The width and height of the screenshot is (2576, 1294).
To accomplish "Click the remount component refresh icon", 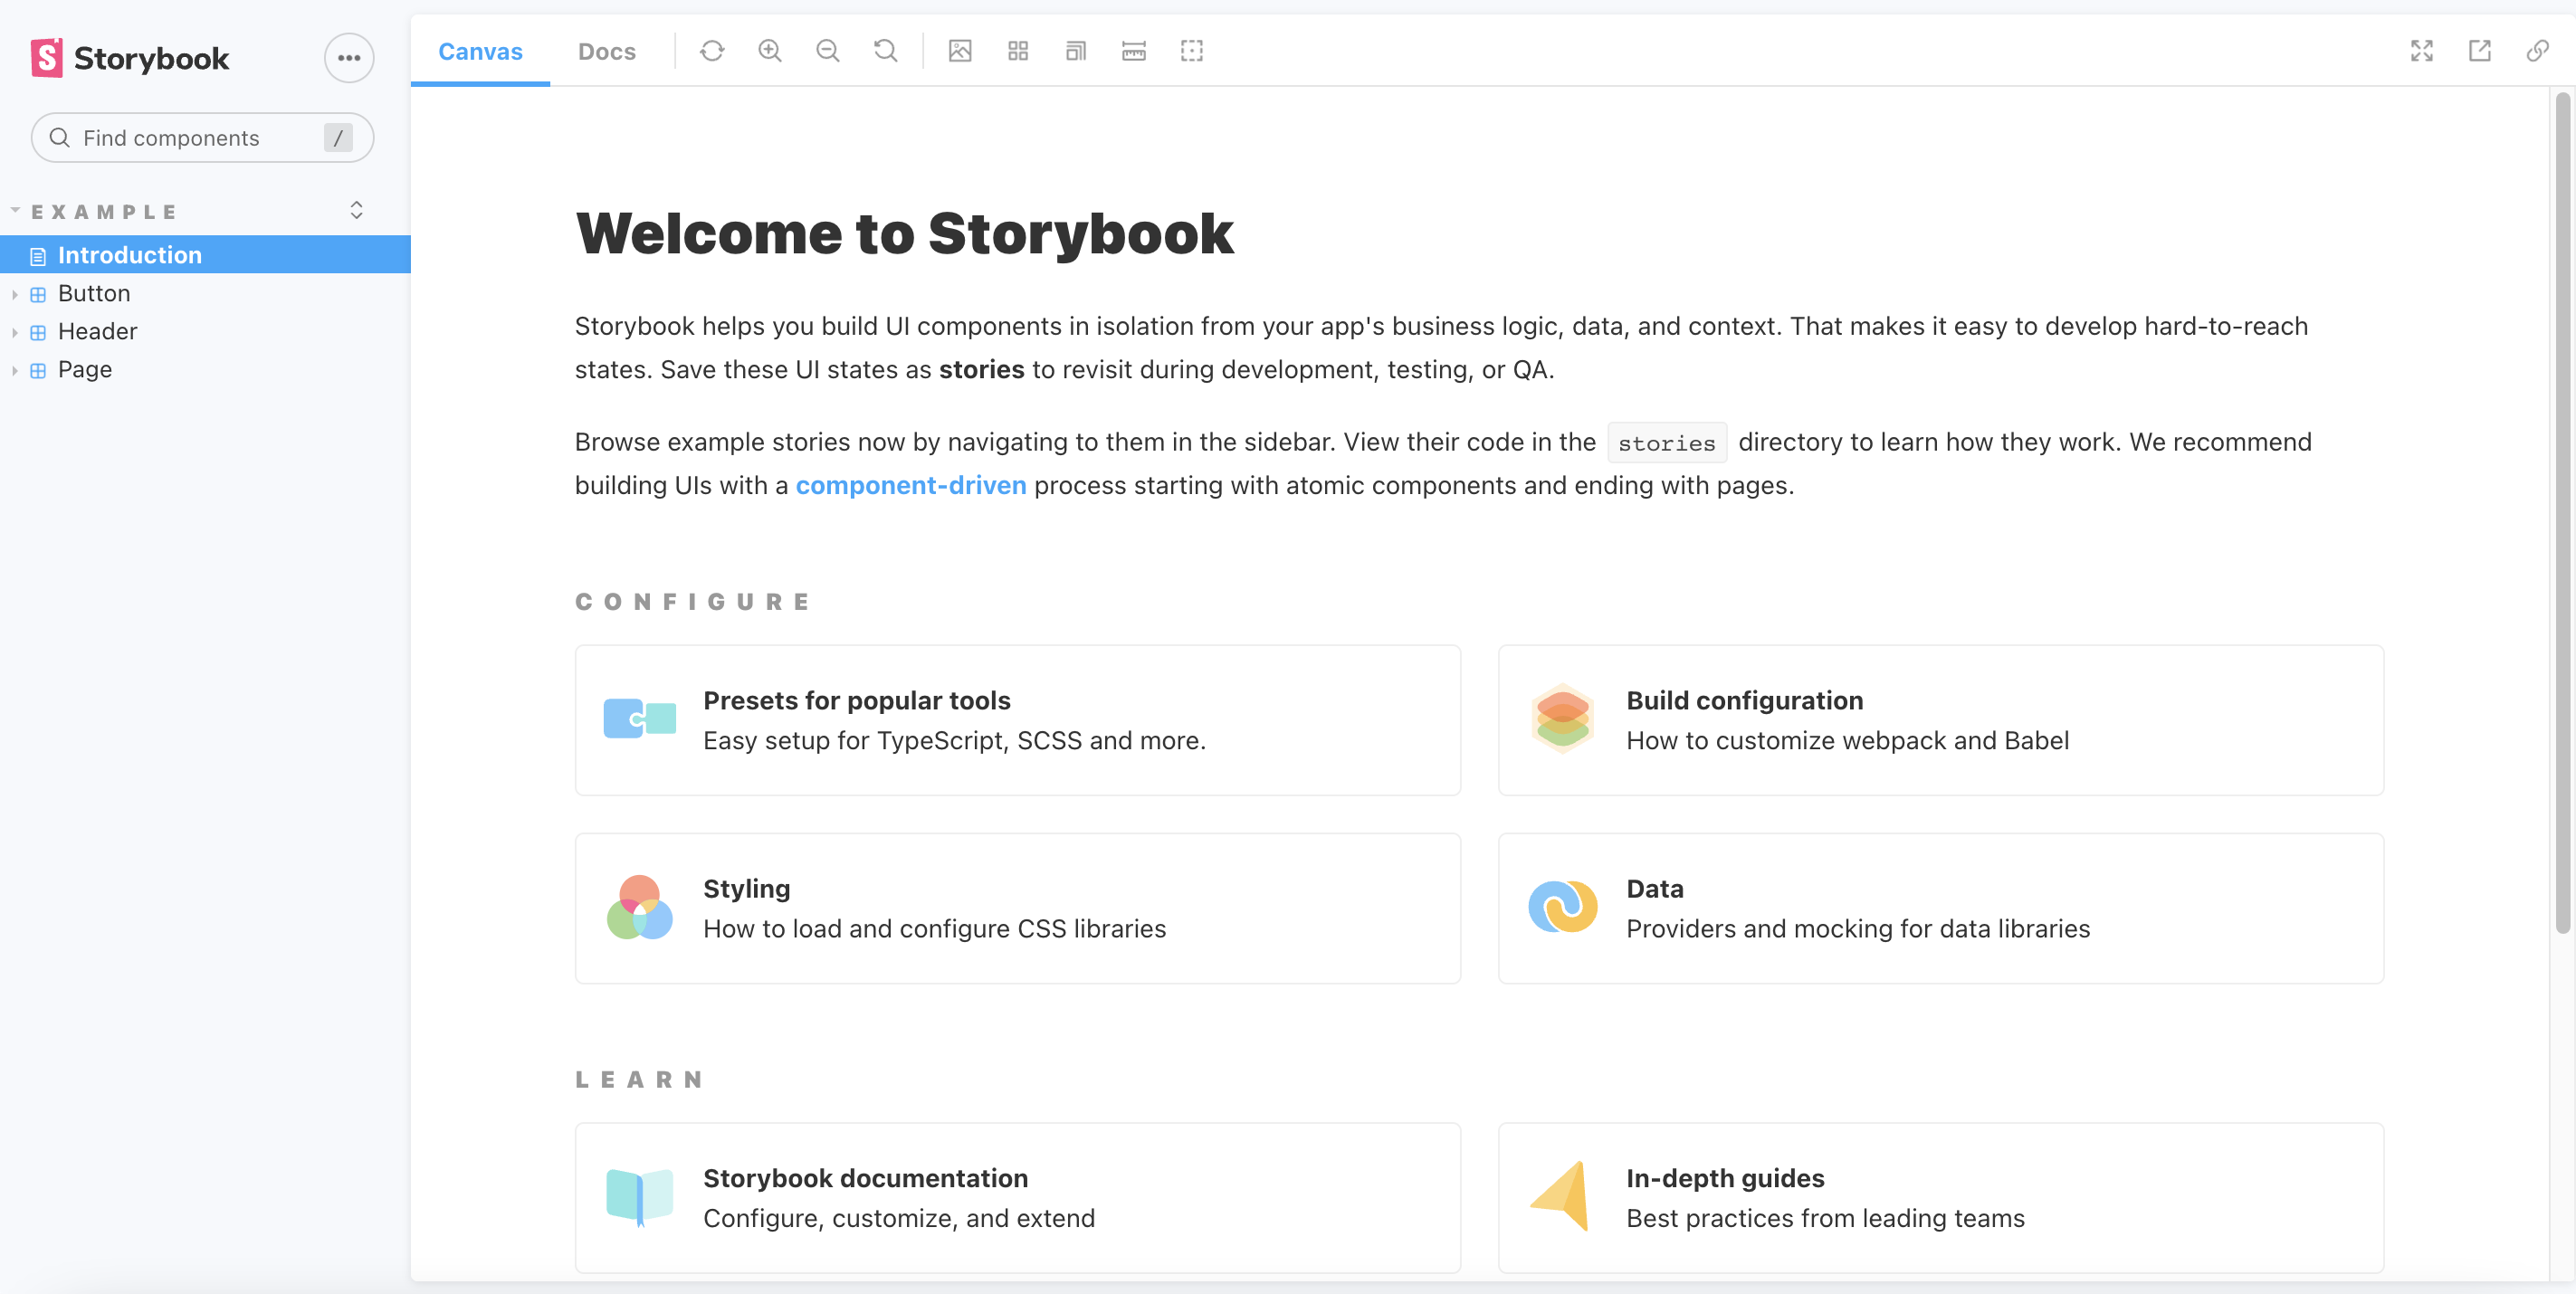I will pyautogui.click(x=712, y=51).
